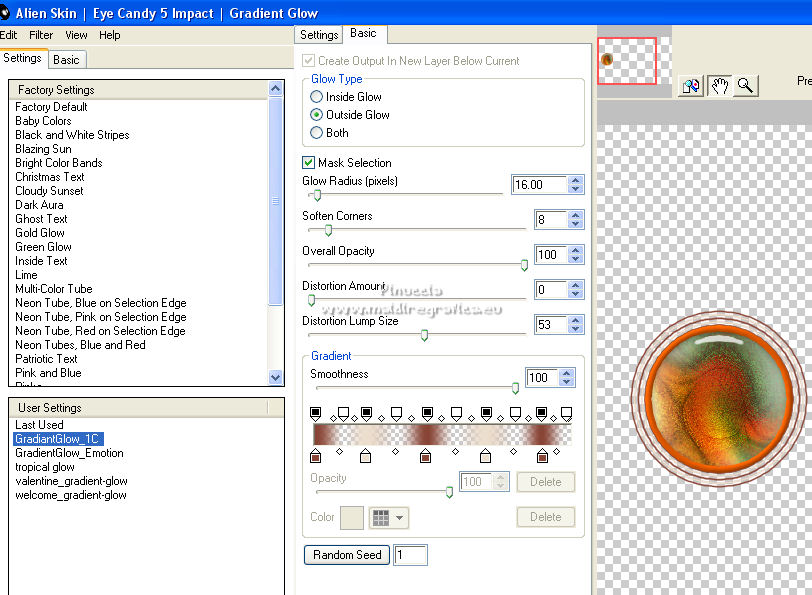Switch to the left Basic tab
Viewport: 812px width, 595px height.
66,60
